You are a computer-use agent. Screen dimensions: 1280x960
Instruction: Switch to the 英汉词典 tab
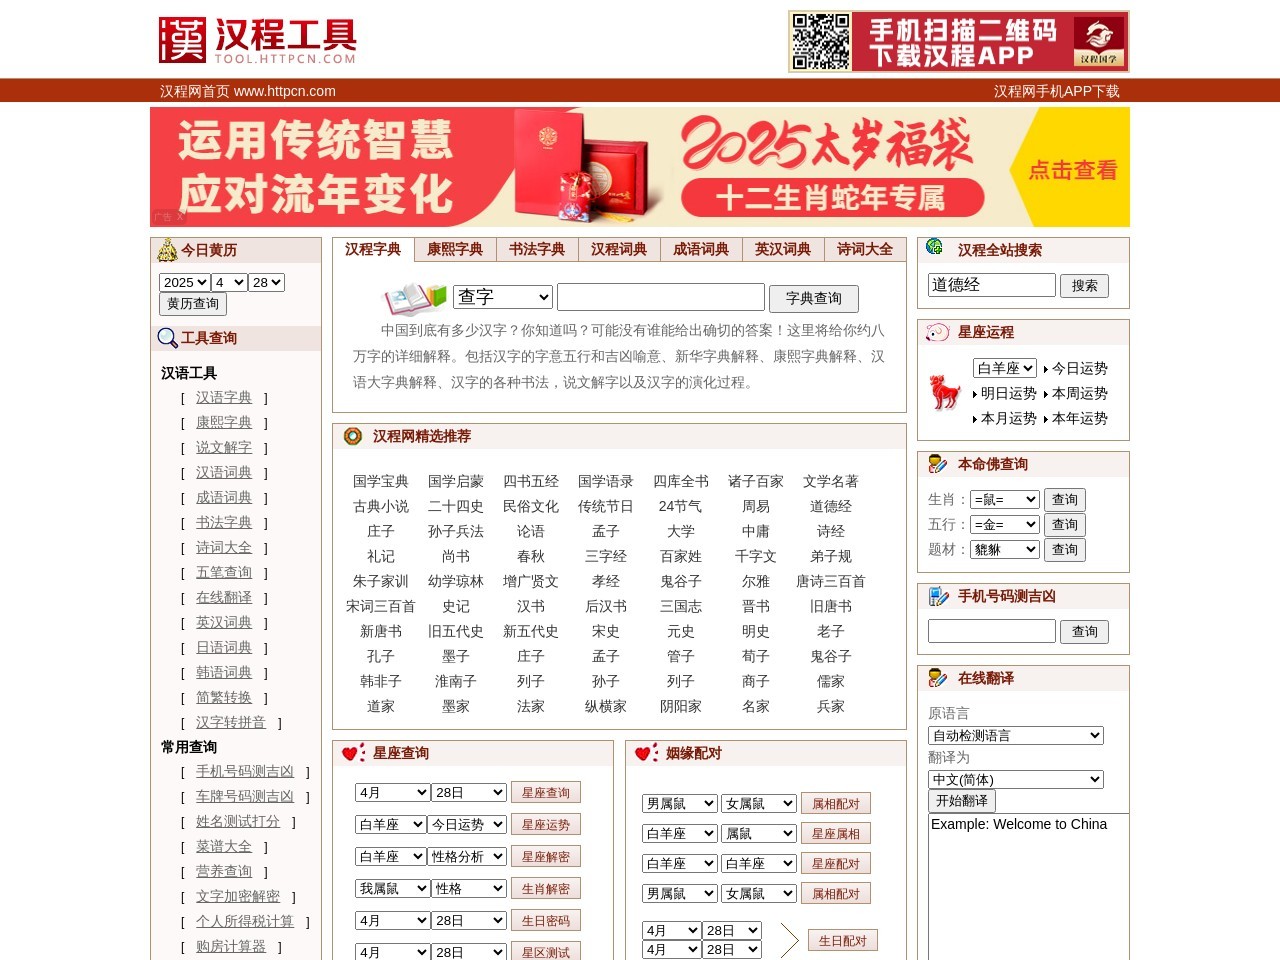pyautogui.click(x=783, y=249)
